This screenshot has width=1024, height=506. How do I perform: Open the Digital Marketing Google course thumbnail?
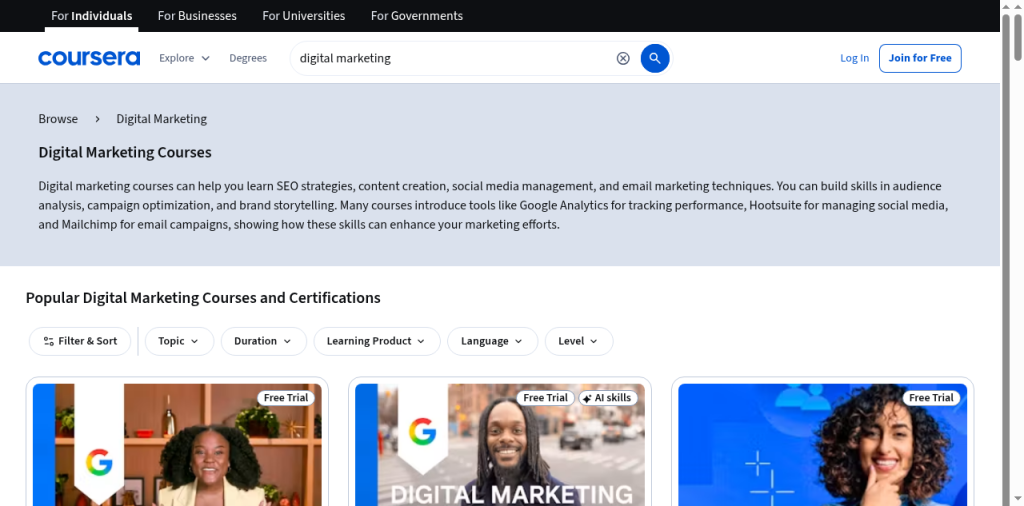tap(500, 445)
